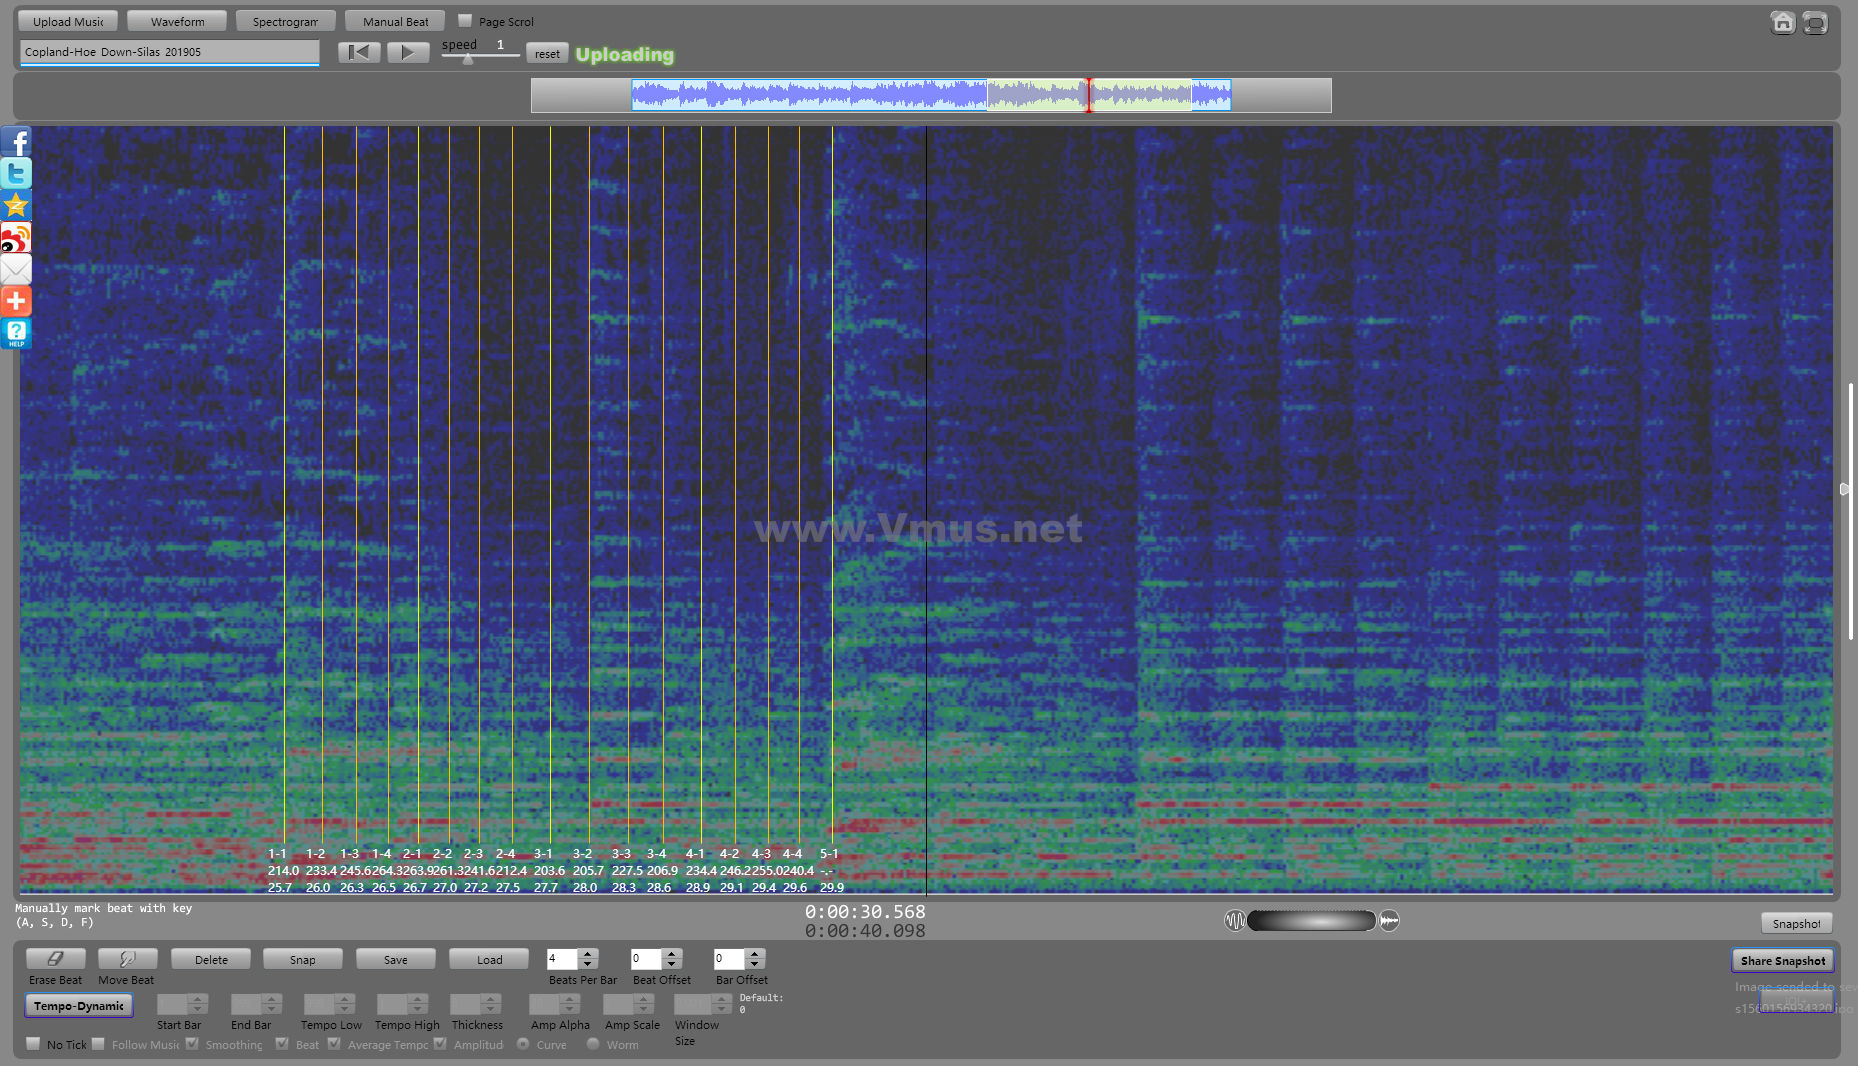Select the Tempo-Dynamic mode button

pyautogui.click(x=79, y=1005)
